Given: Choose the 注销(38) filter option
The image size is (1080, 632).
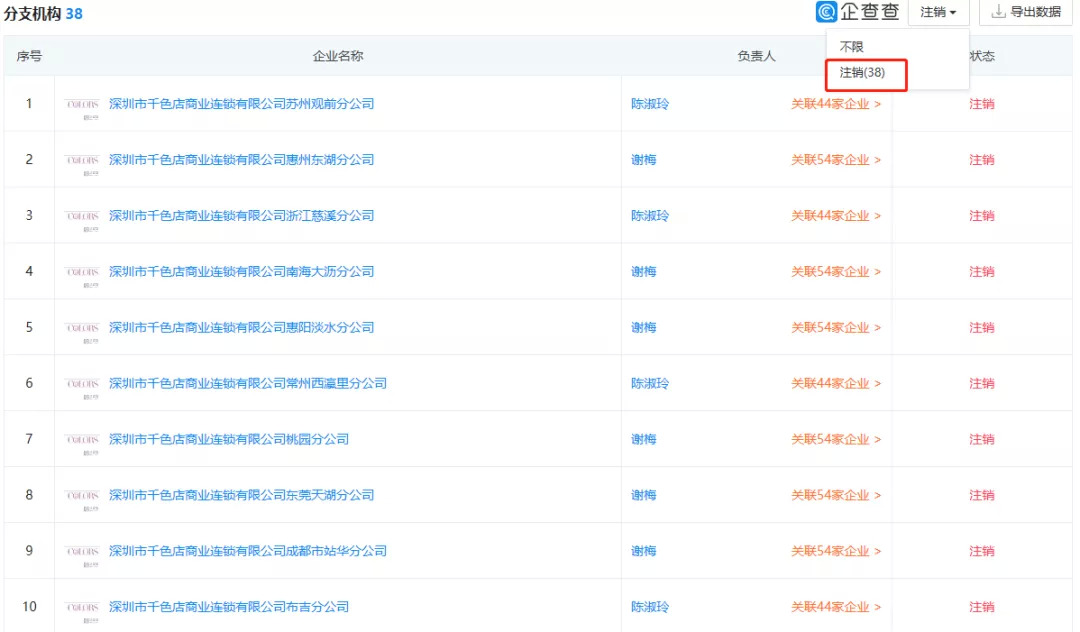Looking at the screenshot, I should point(862,72).
